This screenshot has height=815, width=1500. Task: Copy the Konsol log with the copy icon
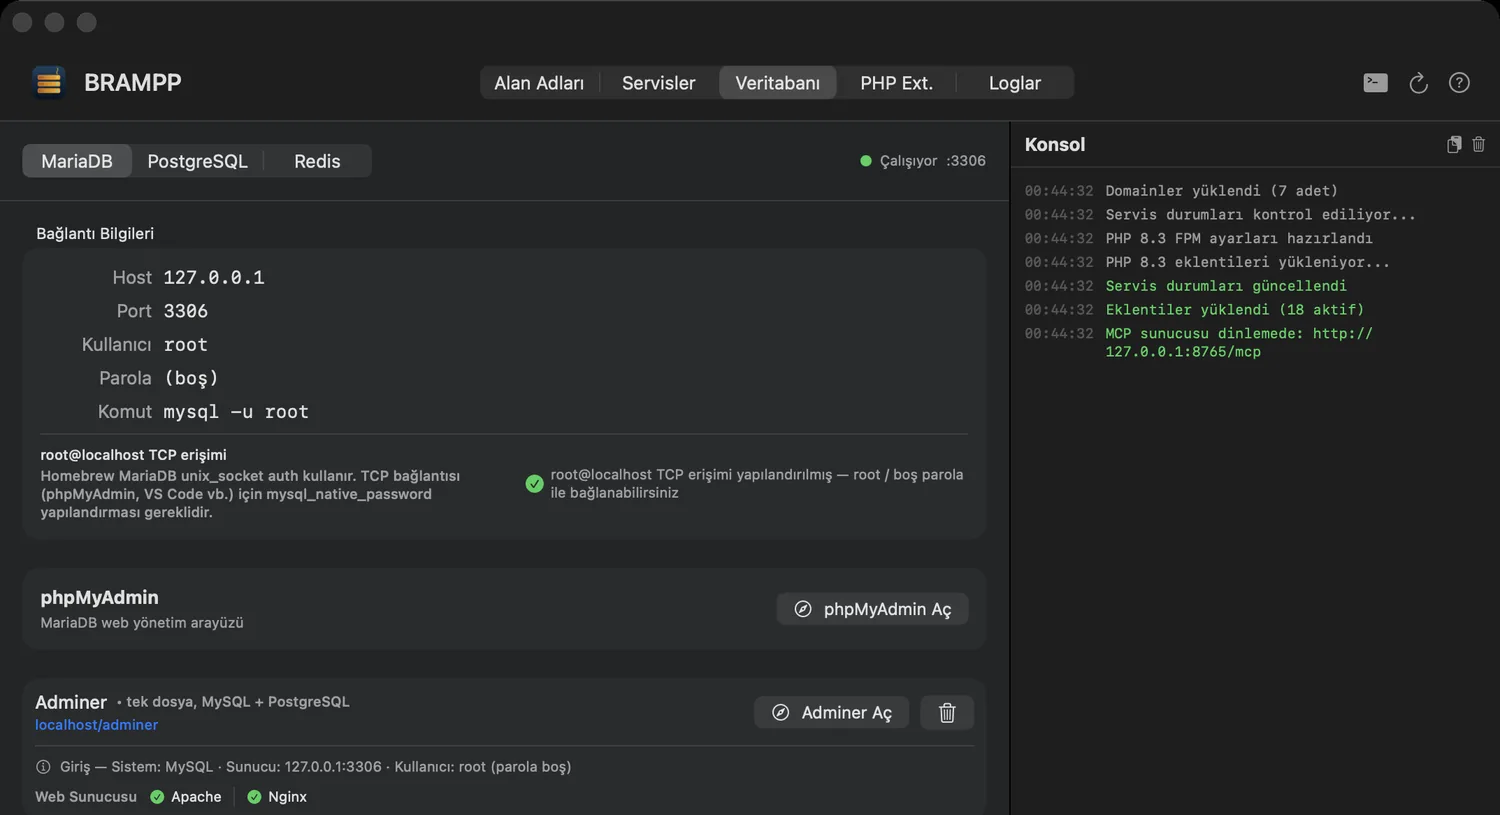pyautogui.click(x=1454, y=145)
